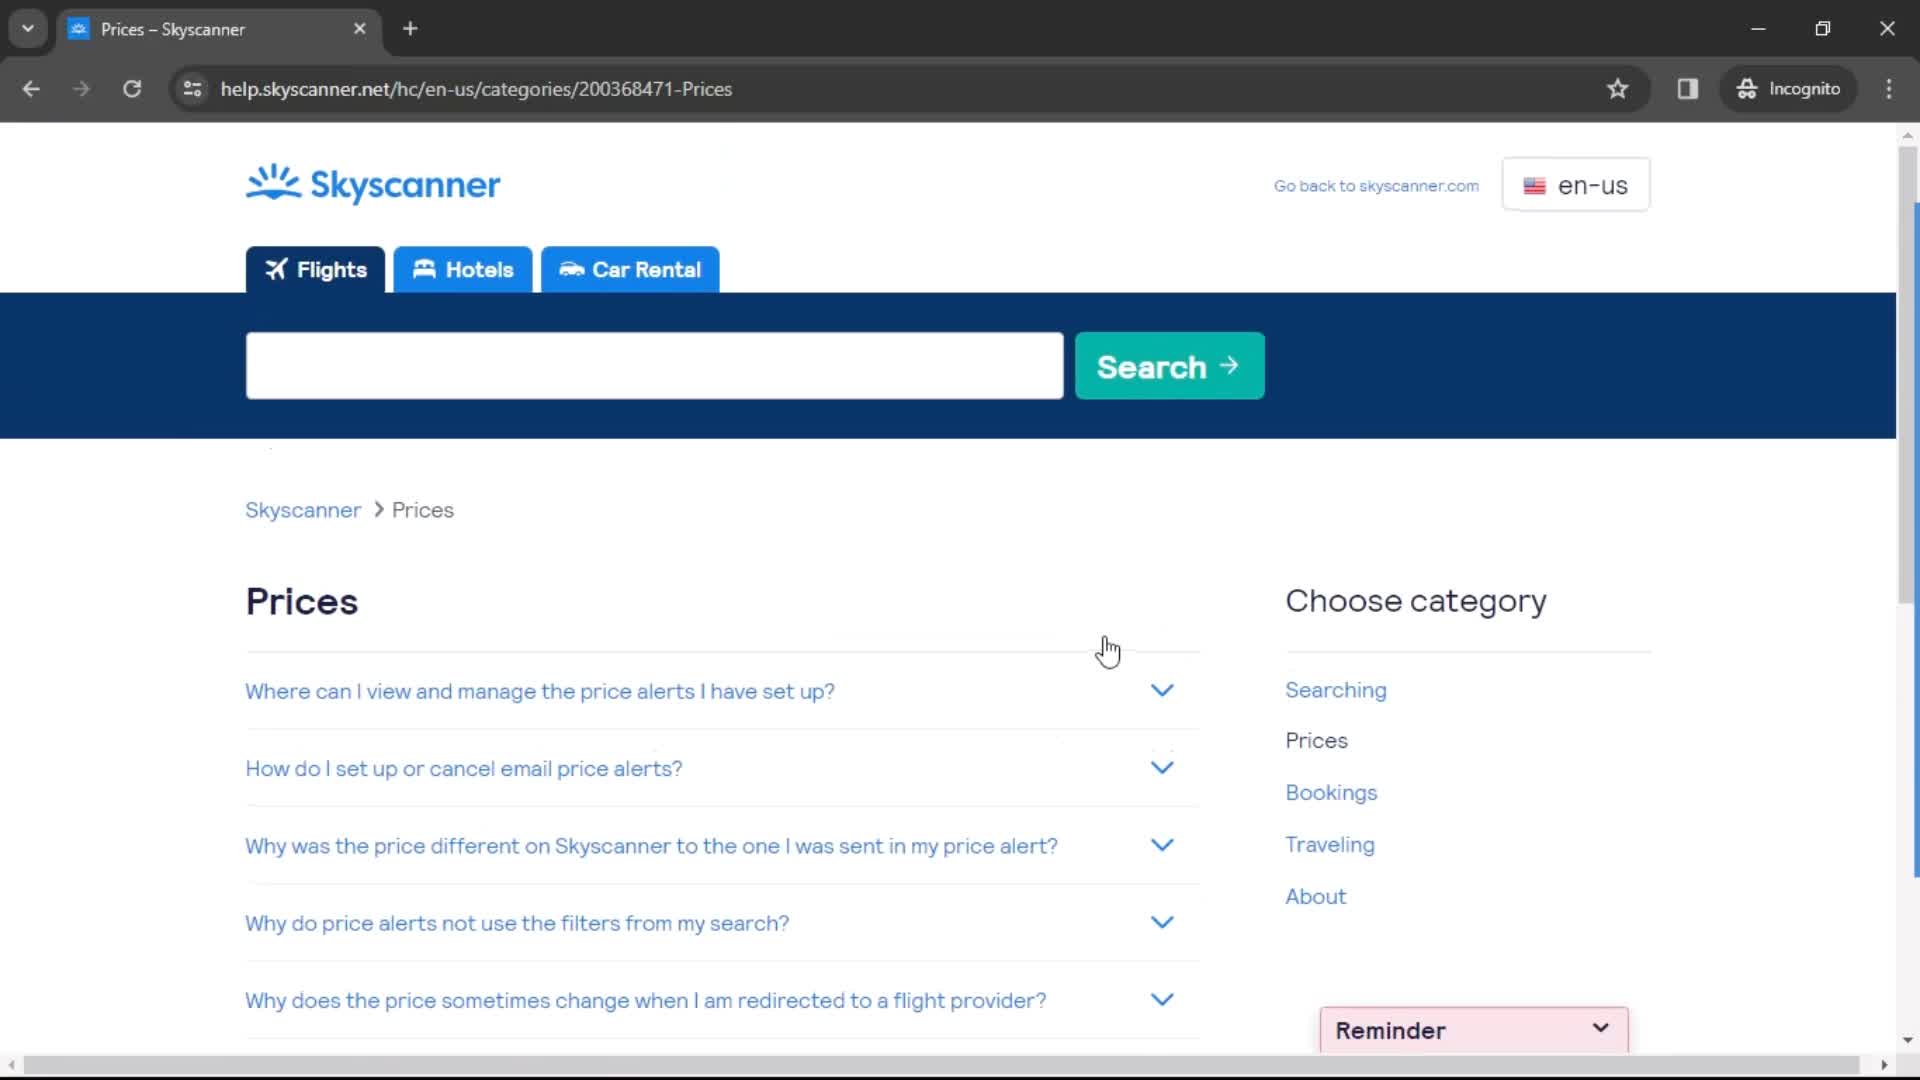The height and width of the screenshot is (1080, 1920).
Task: Expand 'redirected to a flight provider' chevron
Action: [1162, 999]
